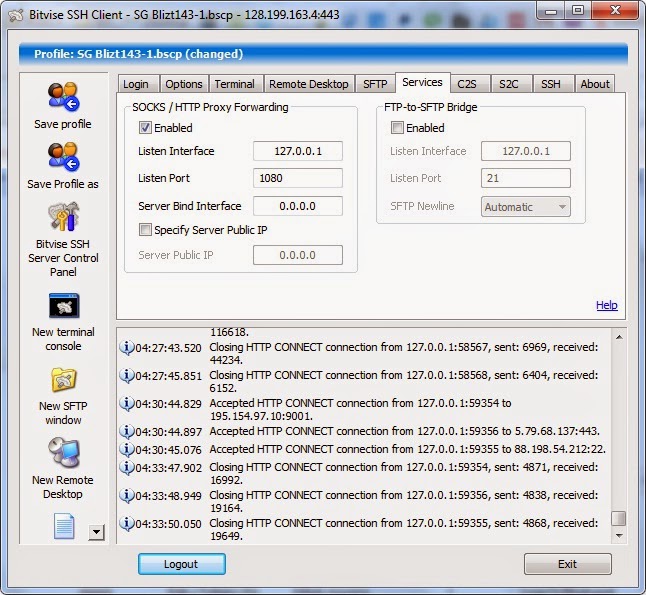The height and width of the screenshot is (595, 646).
Task: Click timestamp 04:33:50.050 in log
Action: (x=169, y=524)
